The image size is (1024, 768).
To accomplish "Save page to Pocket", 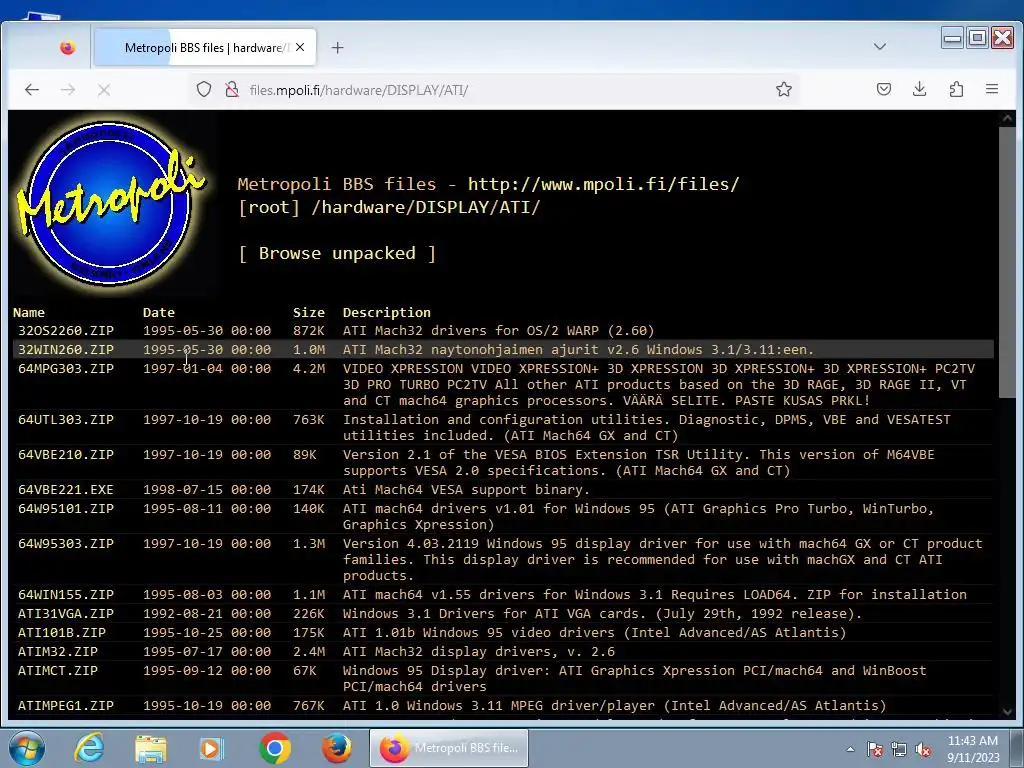I will pyautogui.click(x=884, y=89).
